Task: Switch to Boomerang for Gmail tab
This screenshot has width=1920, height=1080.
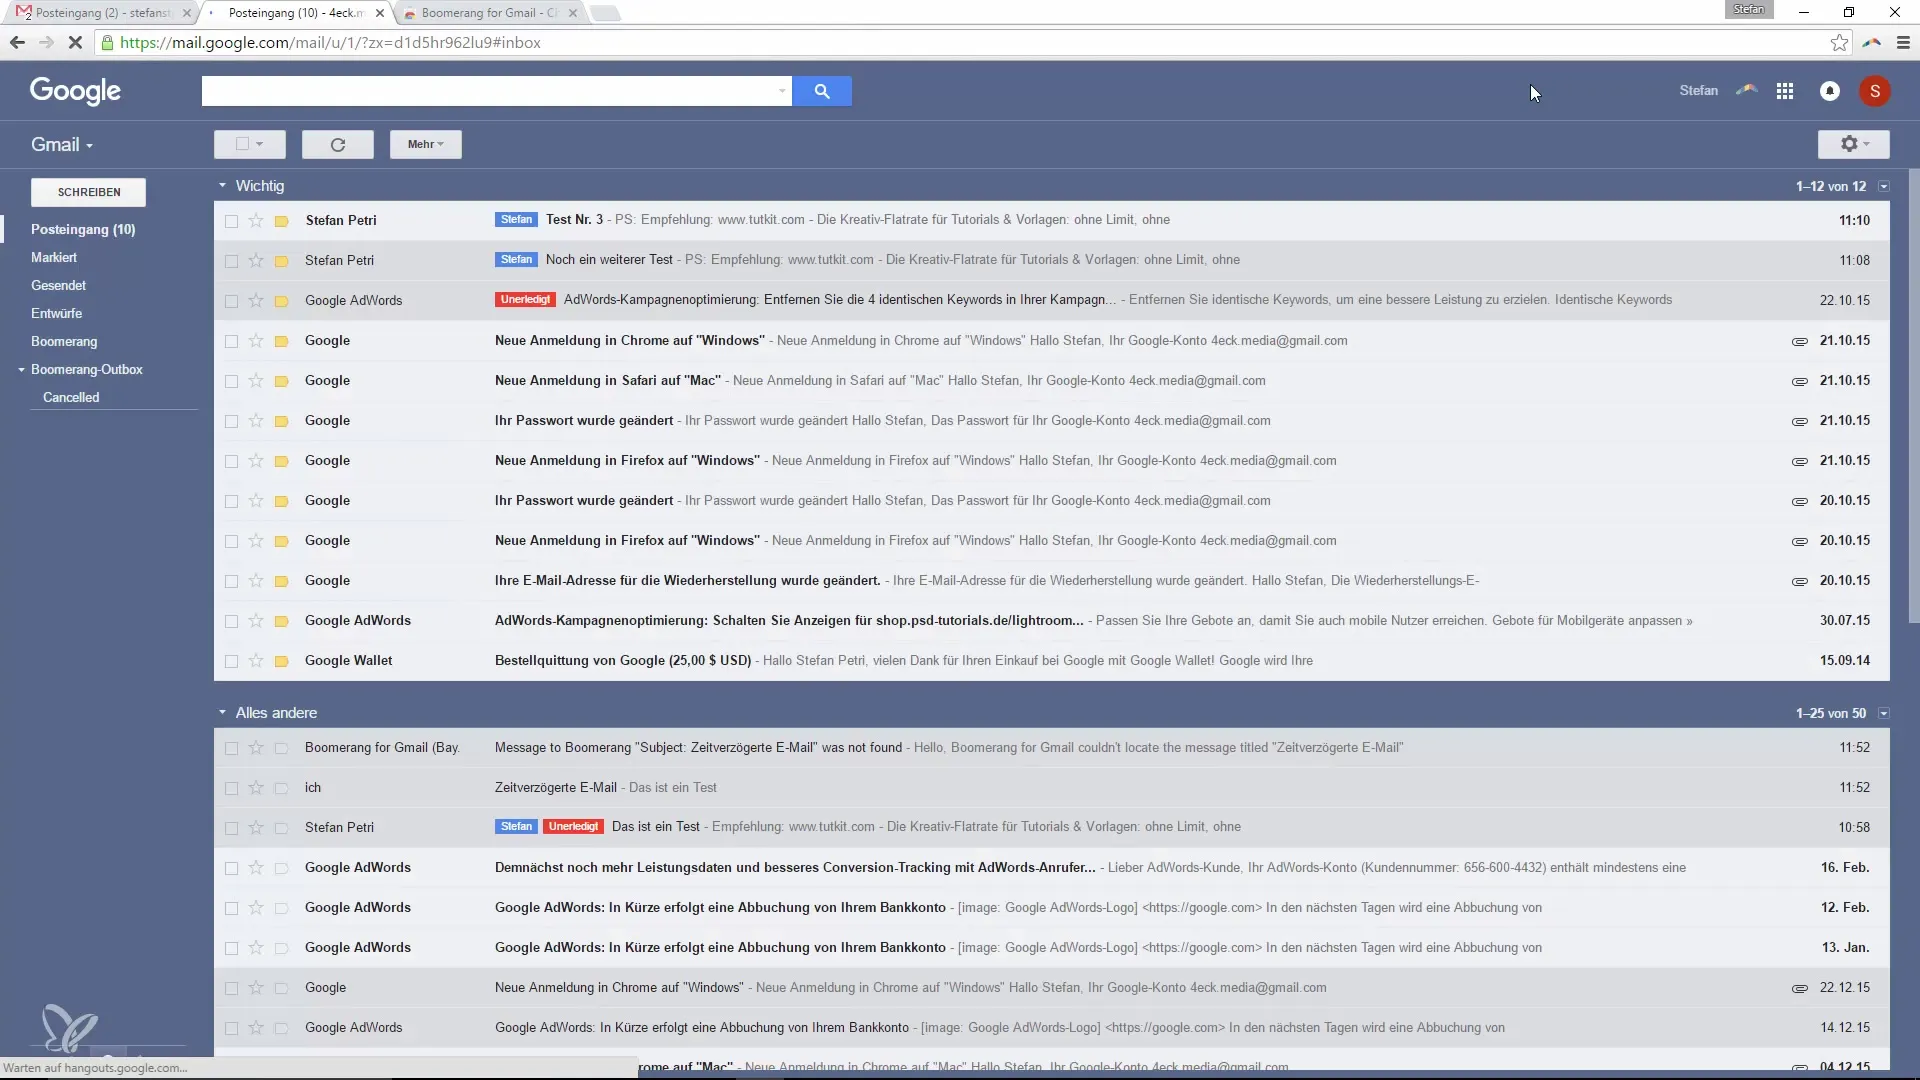Action: pyautogui.click(x=490, y=13)
